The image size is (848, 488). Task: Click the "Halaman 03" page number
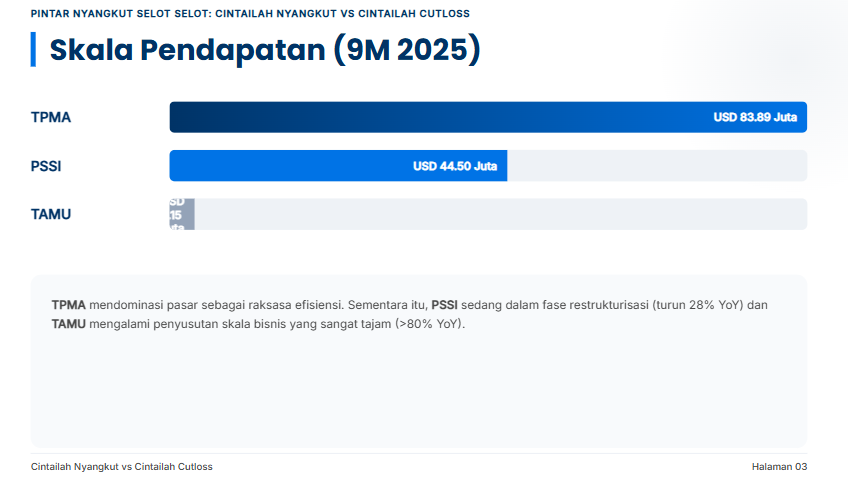[779, 467]
